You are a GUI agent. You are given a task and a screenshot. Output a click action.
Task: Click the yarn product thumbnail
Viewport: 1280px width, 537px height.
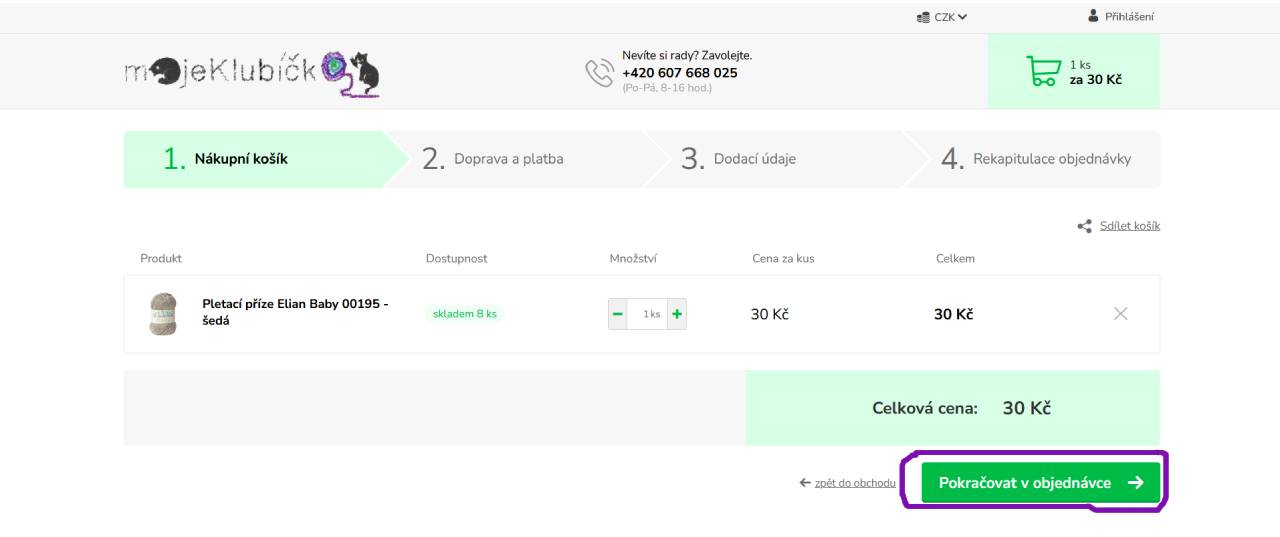(x=163, y=314)
